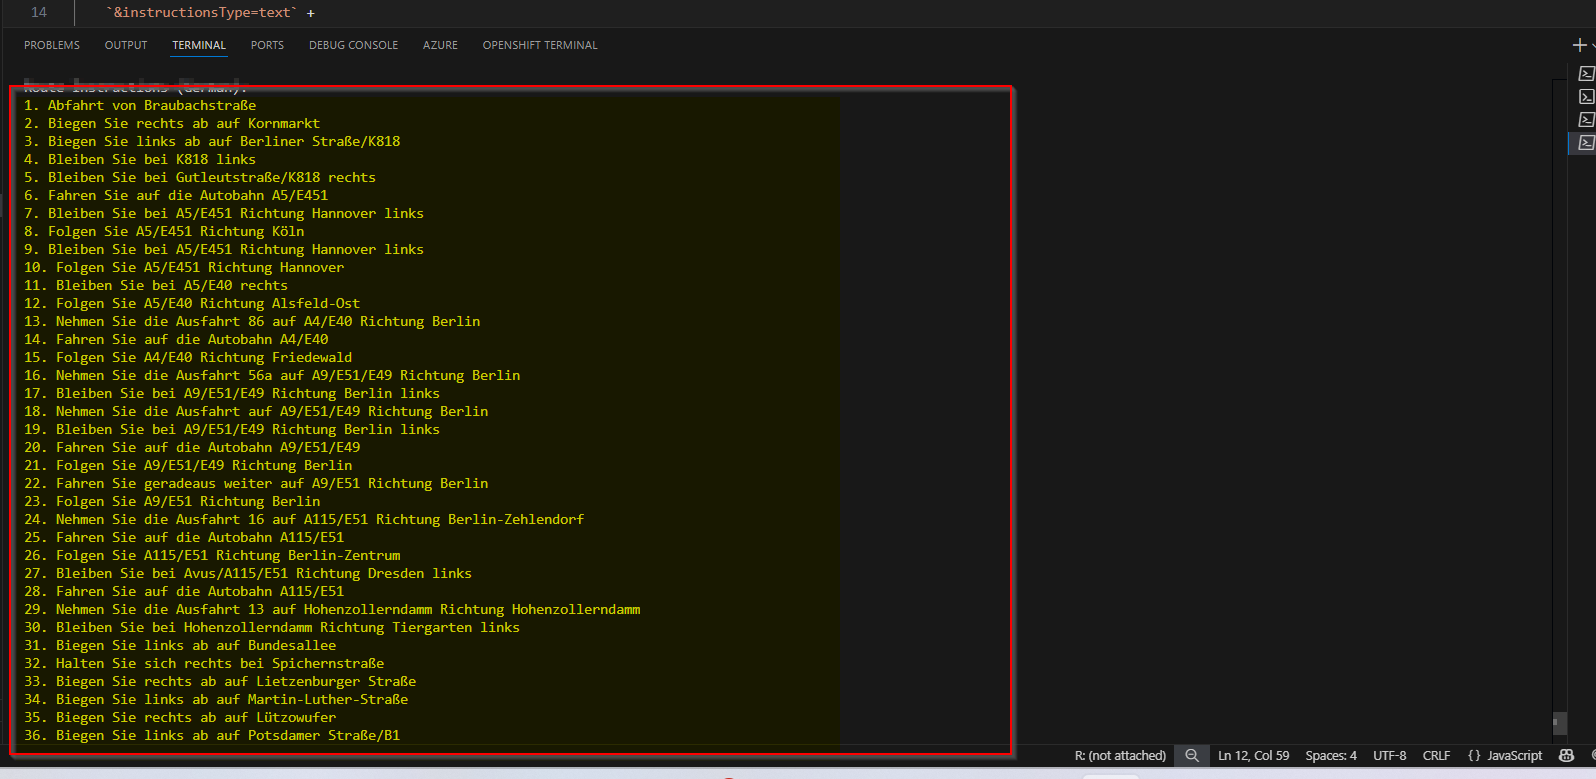The image size is (1596, 779).
Task: Change indentation via Spaces: 4
Action: point(1331,756)
